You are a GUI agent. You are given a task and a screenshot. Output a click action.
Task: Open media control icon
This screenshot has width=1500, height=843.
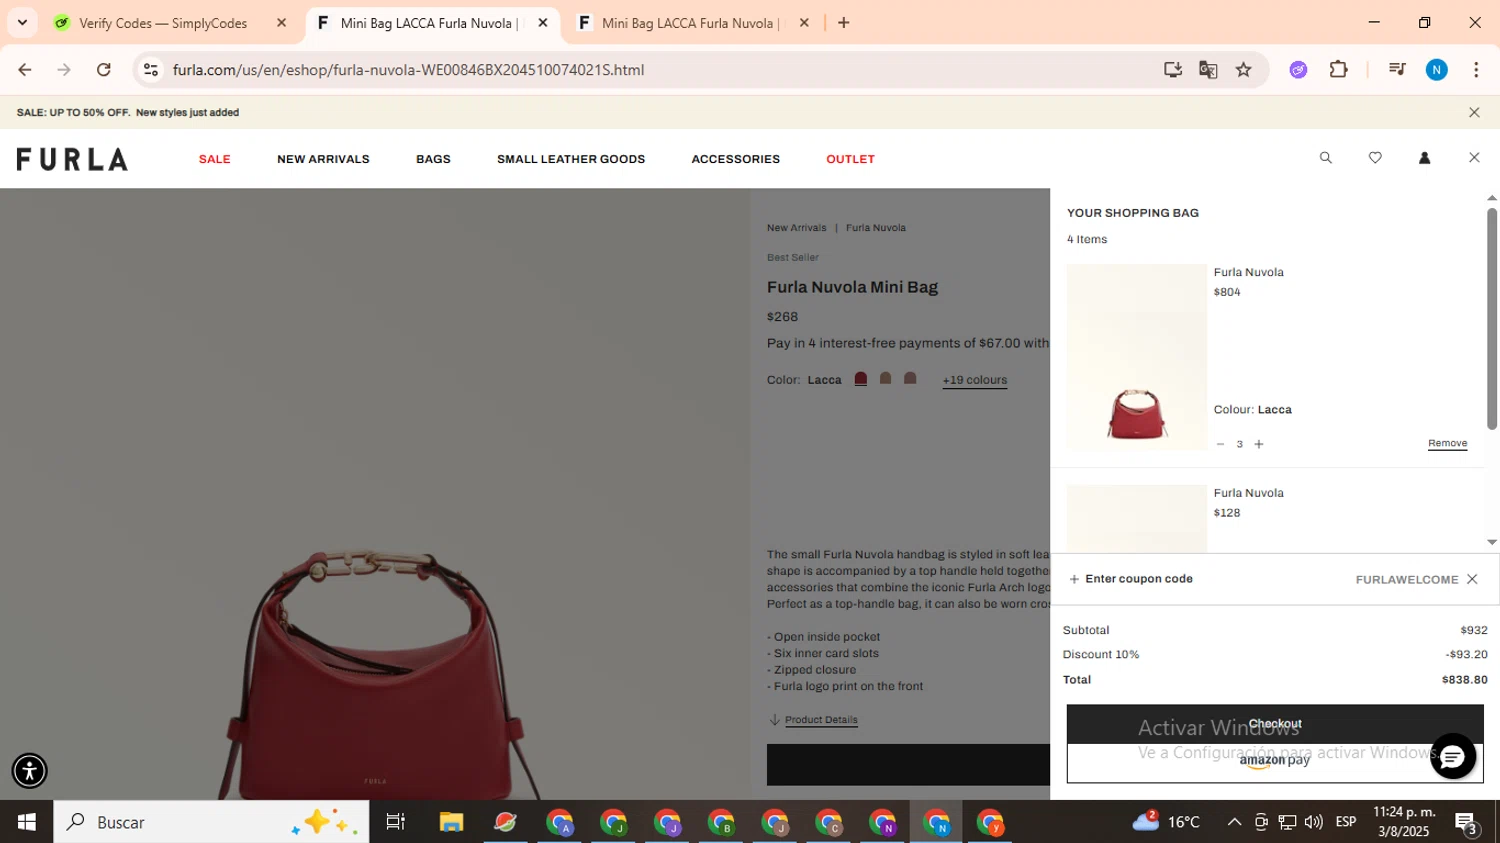pyautogui.click(x=1397, y=70)
